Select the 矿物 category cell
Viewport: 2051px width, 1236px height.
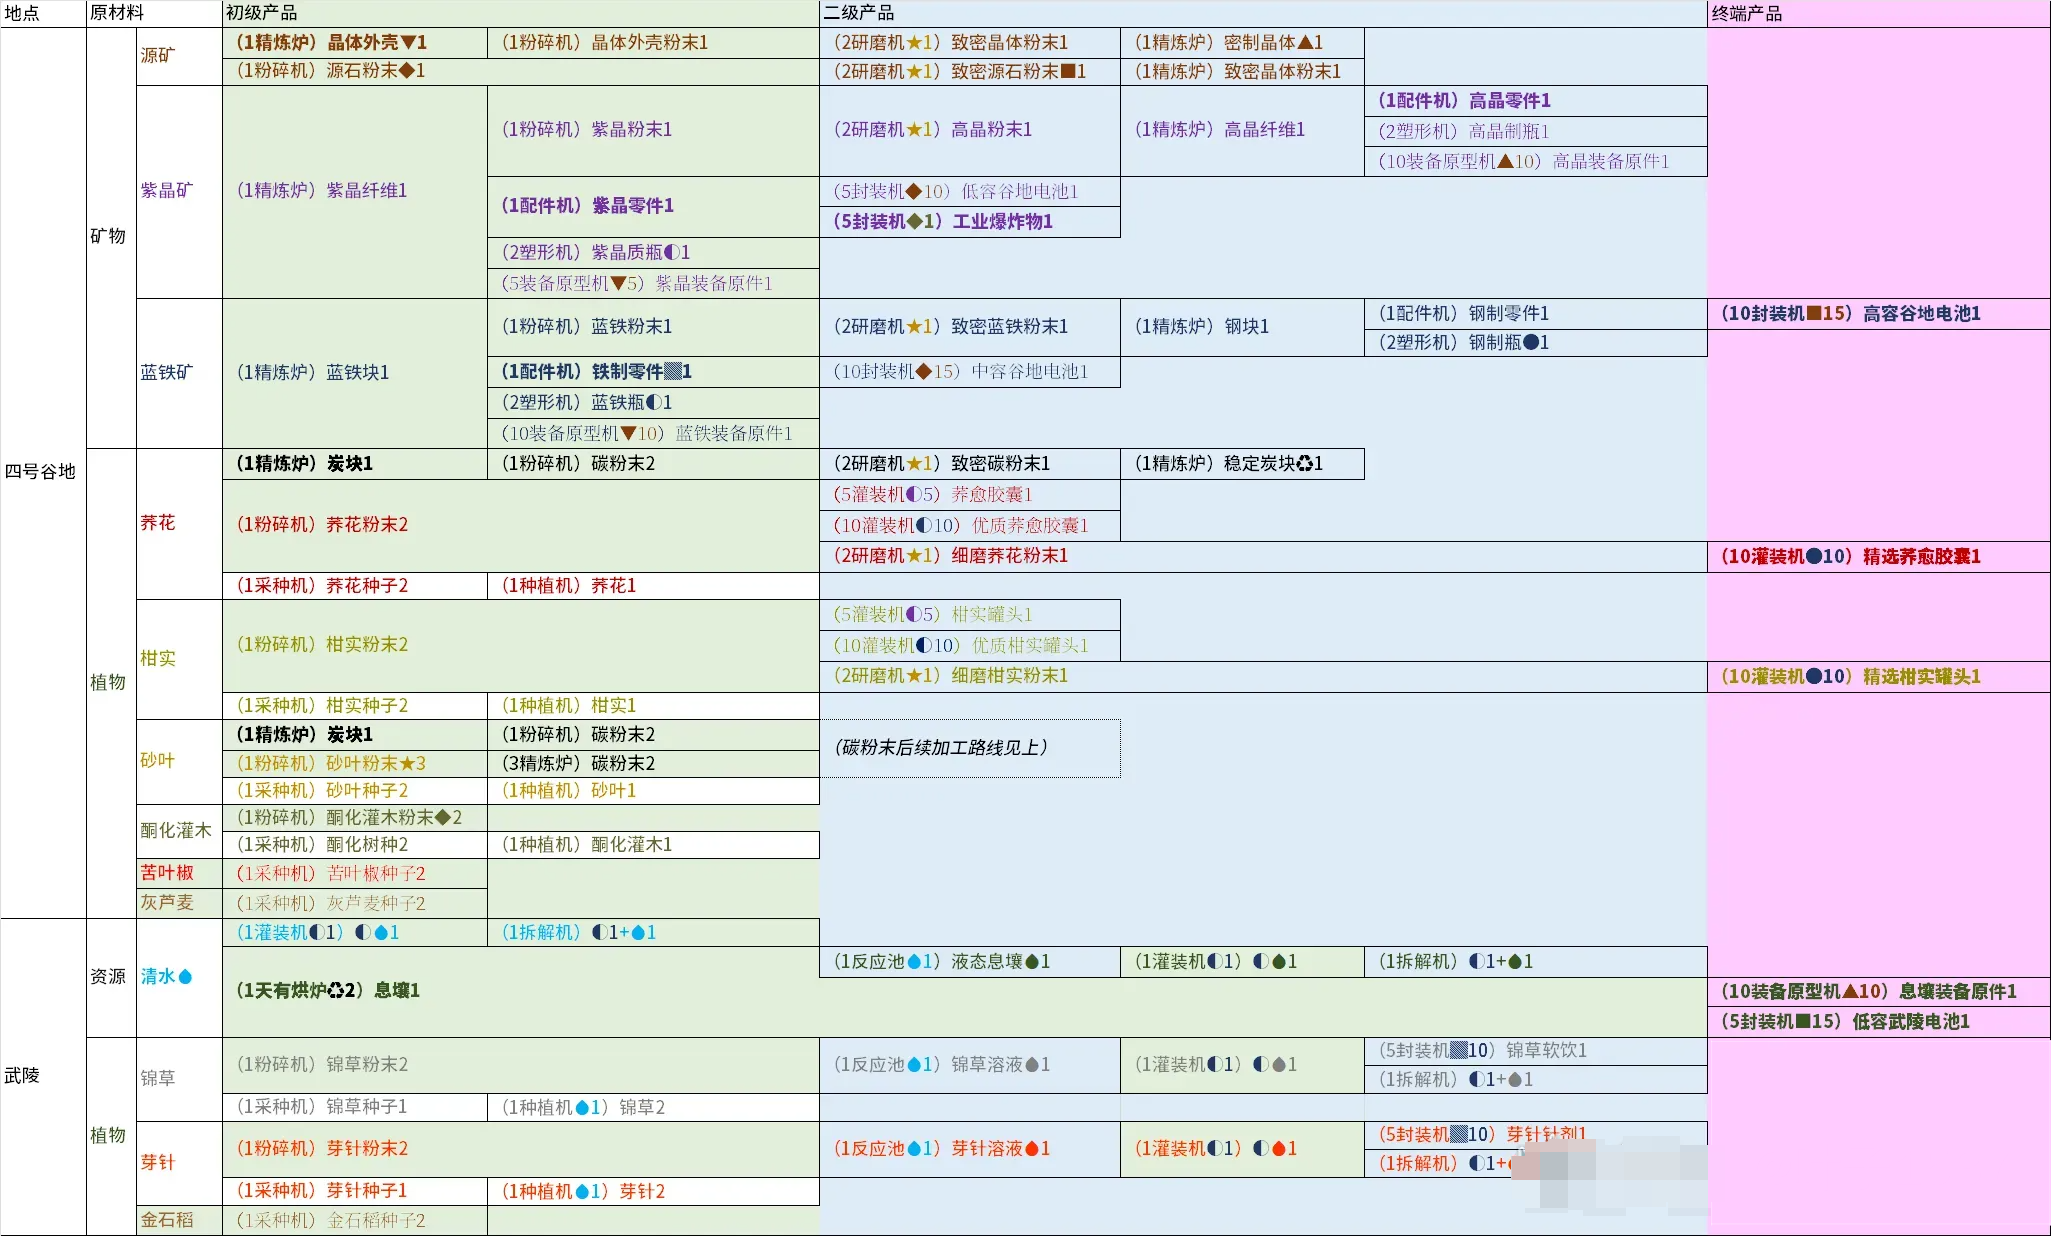point(111,237)
